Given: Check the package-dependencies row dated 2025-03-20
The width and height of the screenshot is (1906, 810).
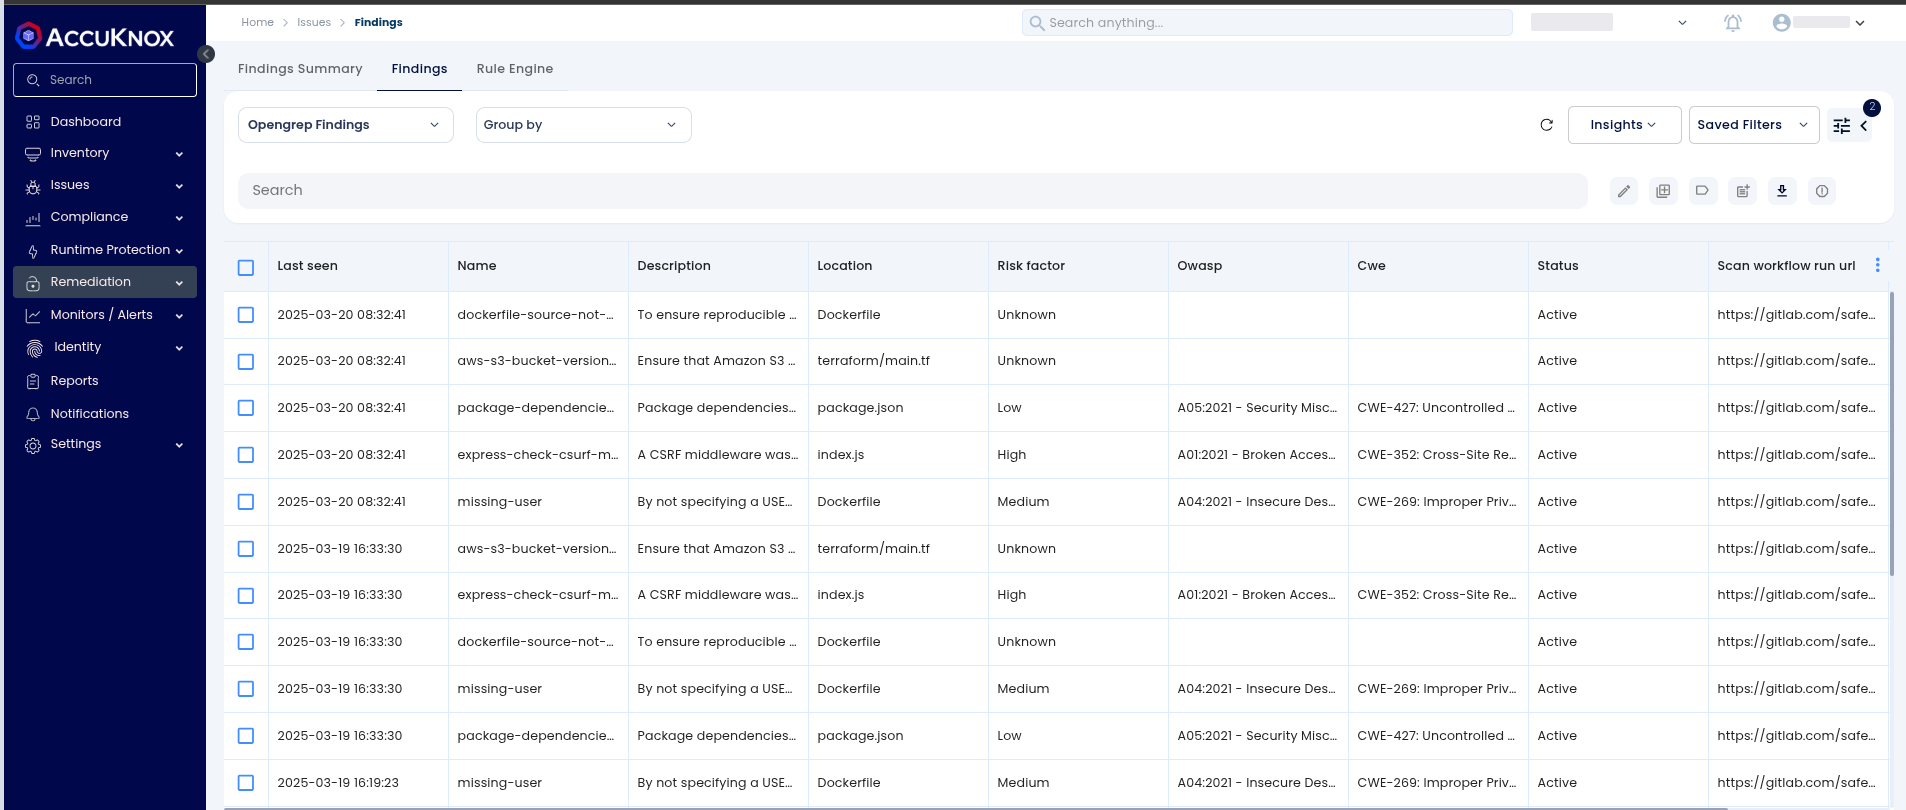Looking at the screenshot, I should pyautogui.click(x=246, y=408).
